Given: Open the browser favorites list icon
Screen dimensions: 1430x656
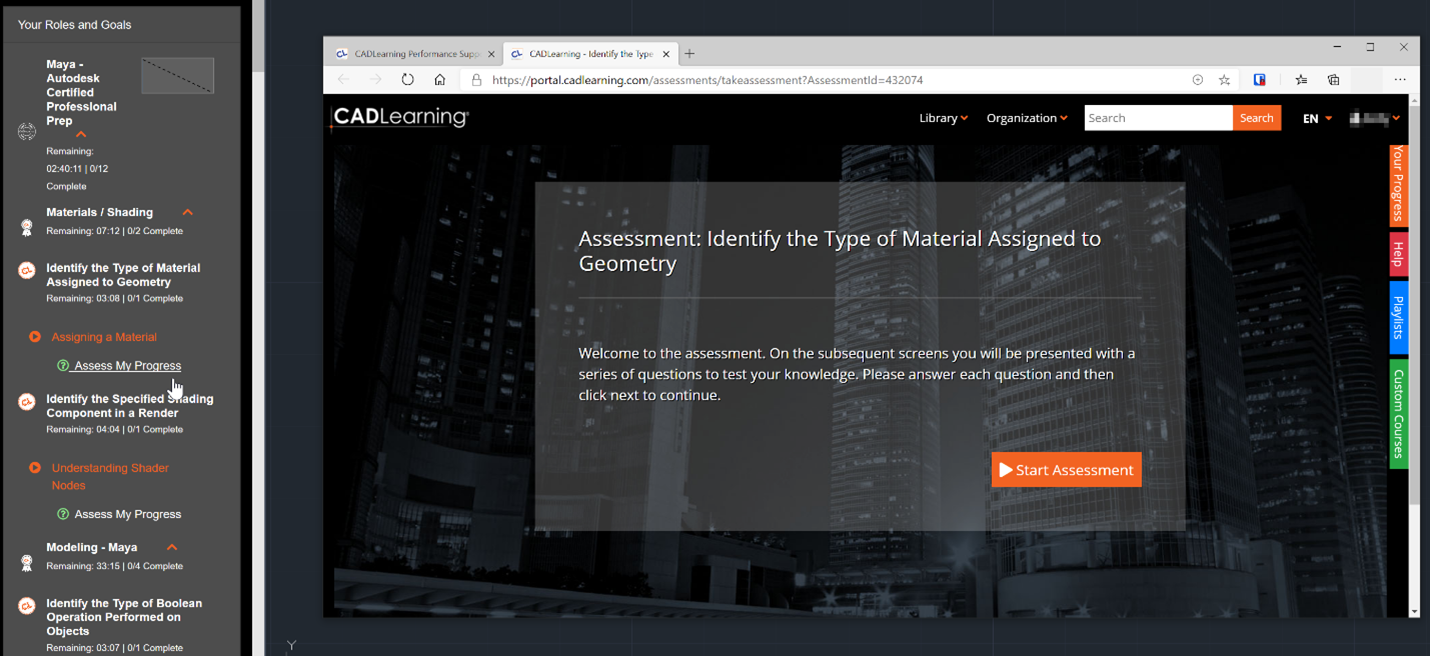Looking at the screenshot, I should 1301,80.
